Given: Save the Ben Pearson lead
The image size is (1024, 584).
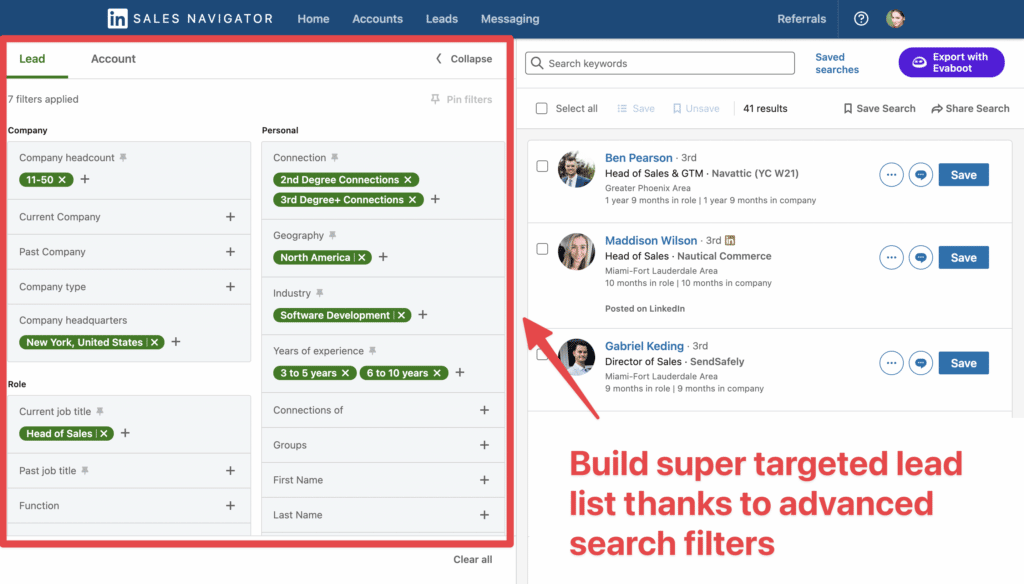Looking at the screenshot, I should point(963,175).
